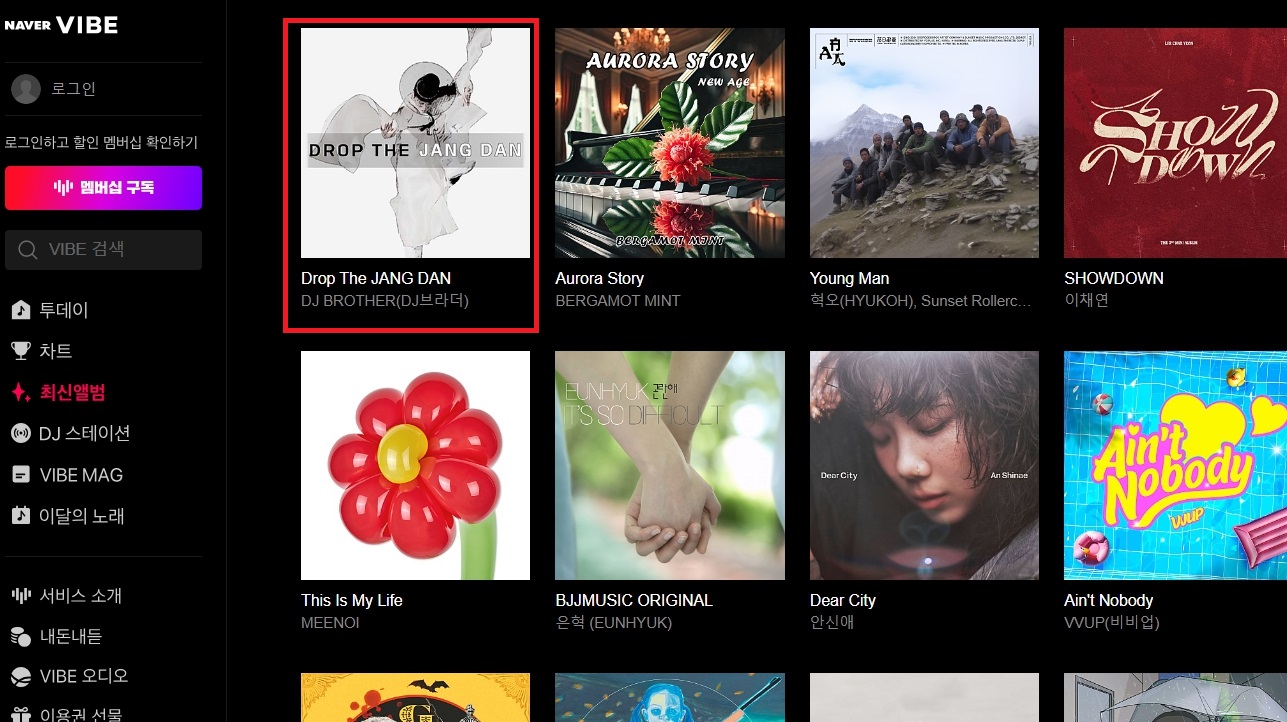Image resolution: width=1287 pixels, height=722 pixels.
Task: Click the search magnifier icon
Action: [29, 250]
